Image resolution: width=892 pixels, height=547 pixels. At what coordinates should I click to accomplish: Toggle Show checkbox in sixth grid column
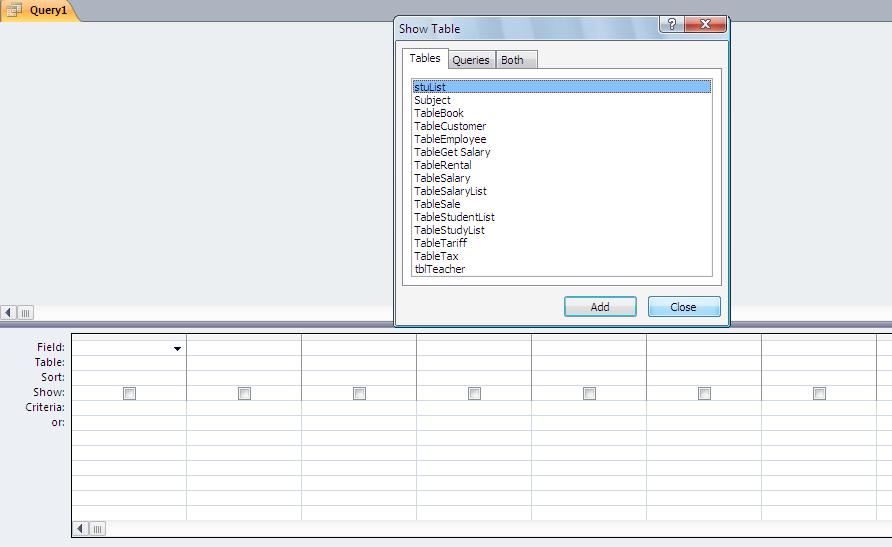tap(704, 393)
